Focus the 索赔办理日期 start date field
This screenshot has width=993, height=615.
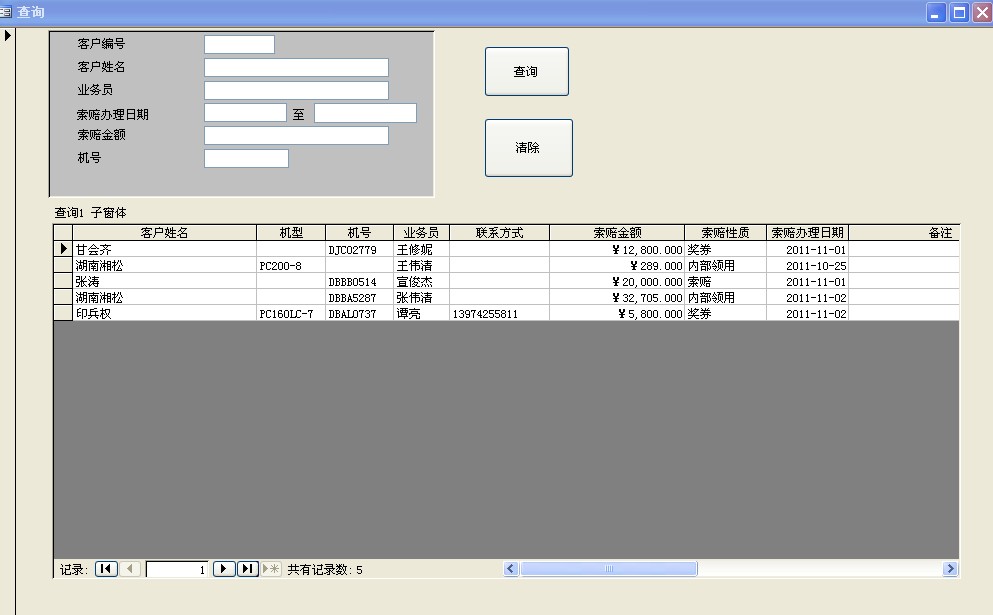(246, 113)
